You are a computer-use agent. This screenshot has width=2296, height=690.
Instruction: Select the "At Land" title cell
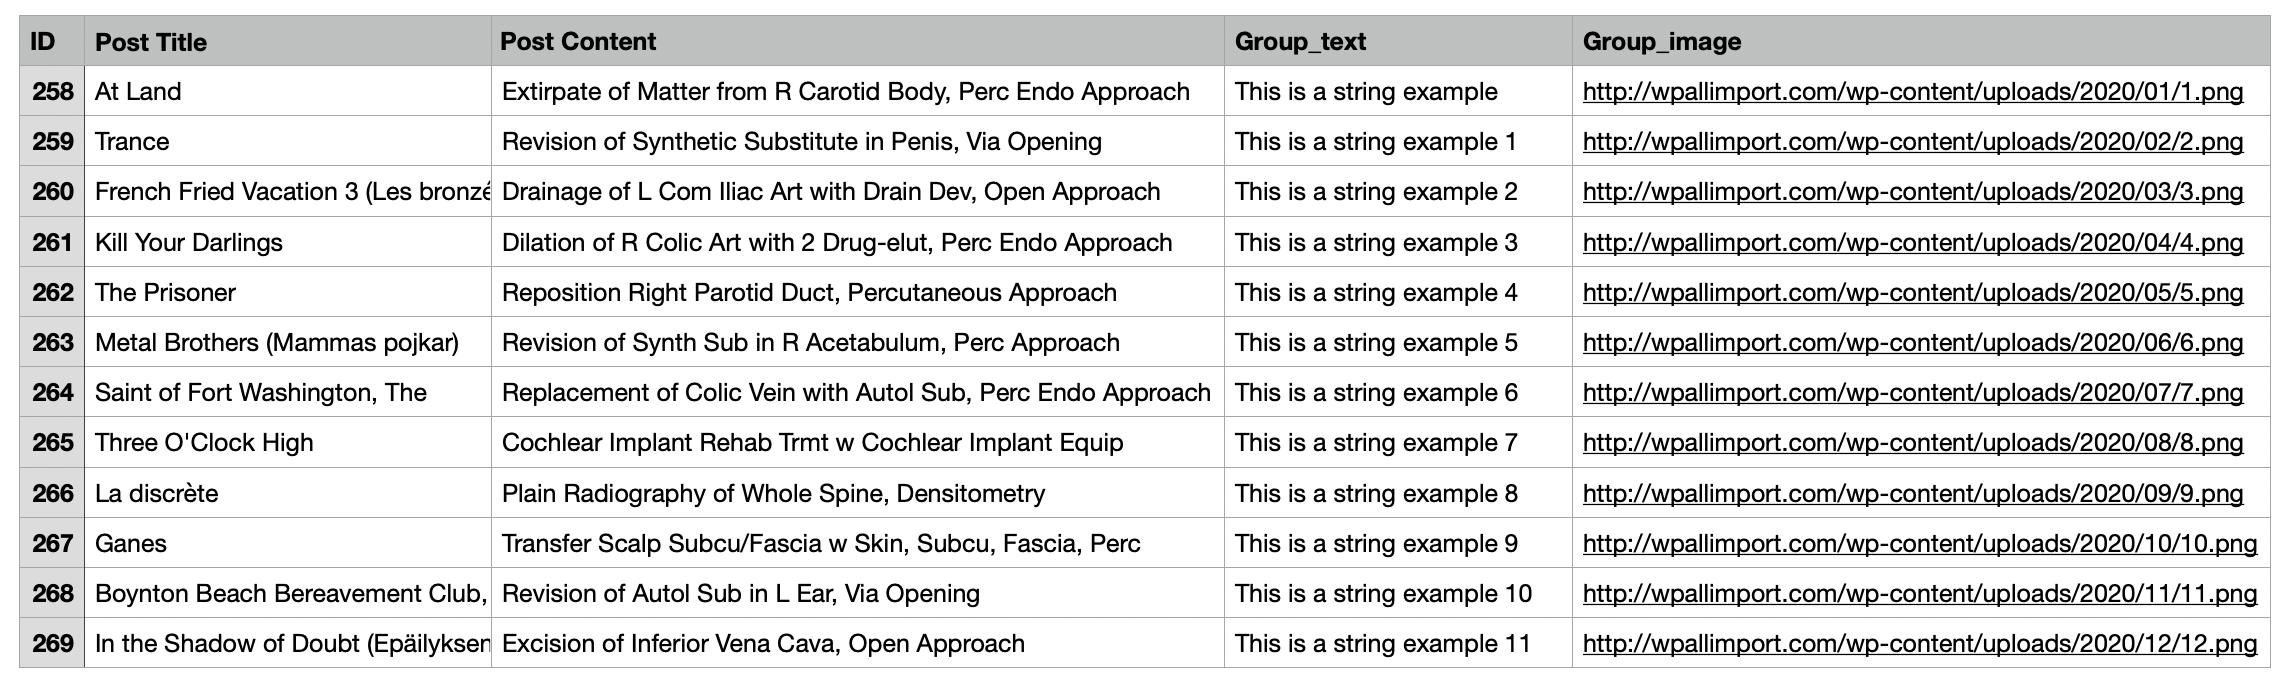tap(138, 92)
